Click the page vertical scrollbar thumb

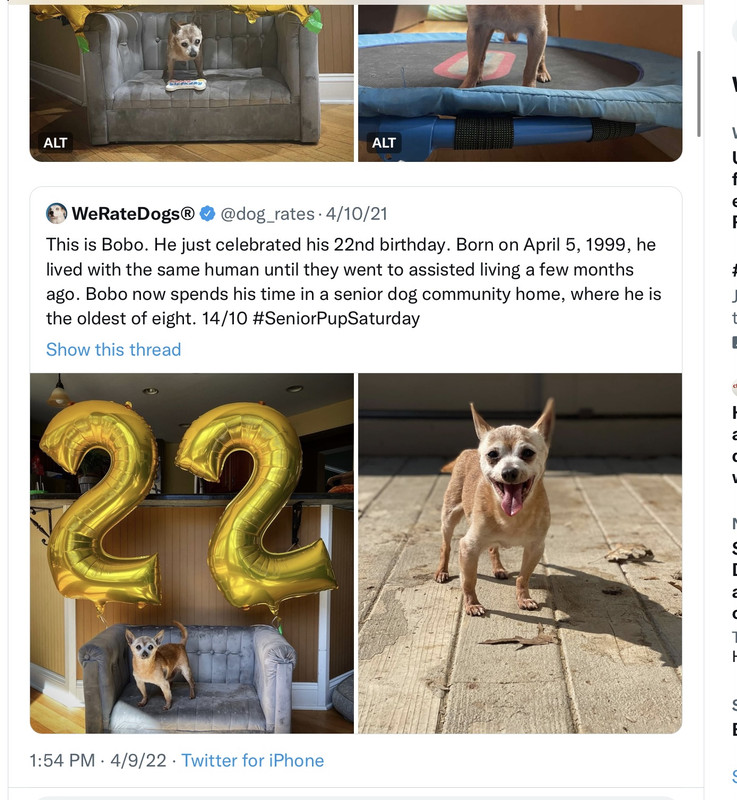pyautogui.click(x=699, y=94)
